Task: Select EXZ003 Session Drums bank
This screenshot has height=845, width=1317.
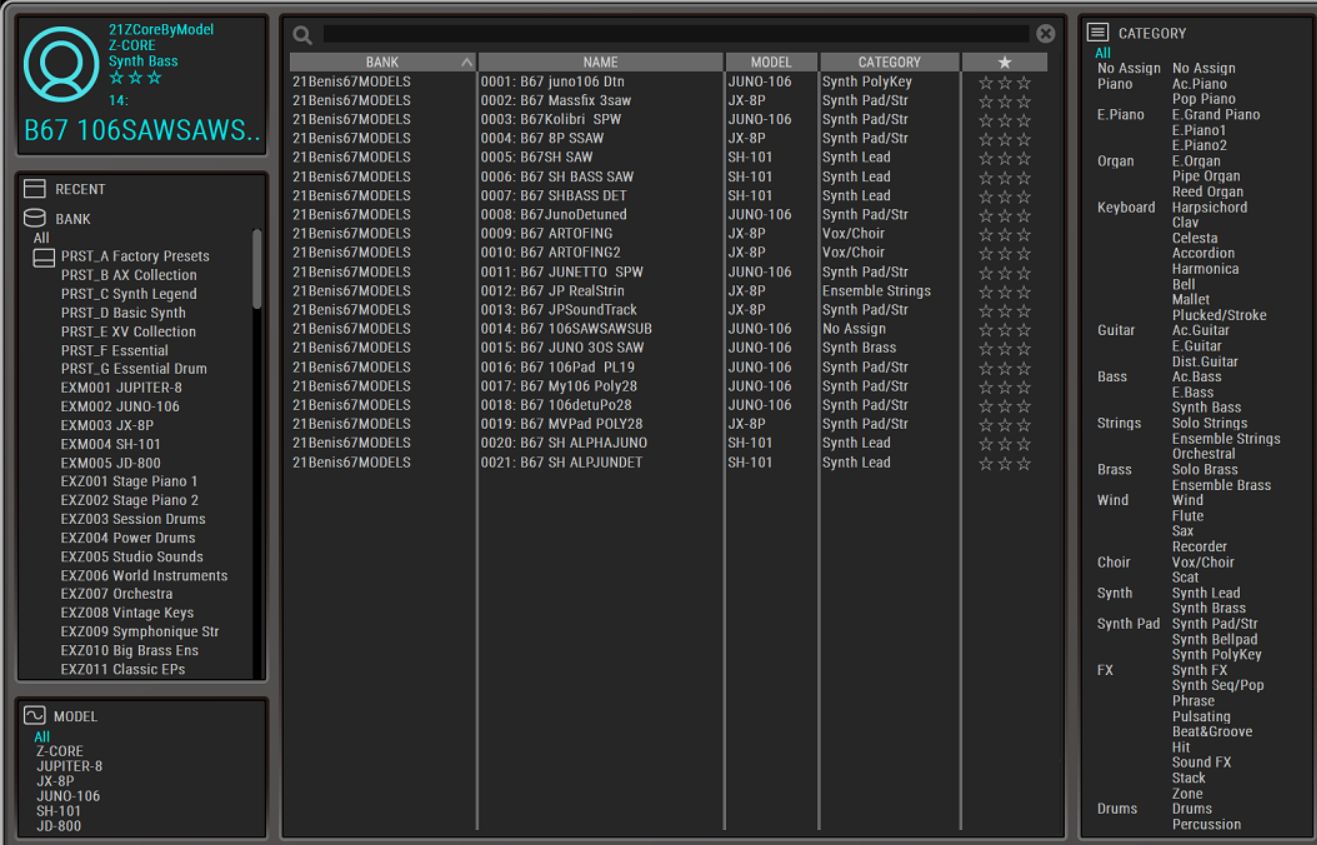Action: [133, 519]
